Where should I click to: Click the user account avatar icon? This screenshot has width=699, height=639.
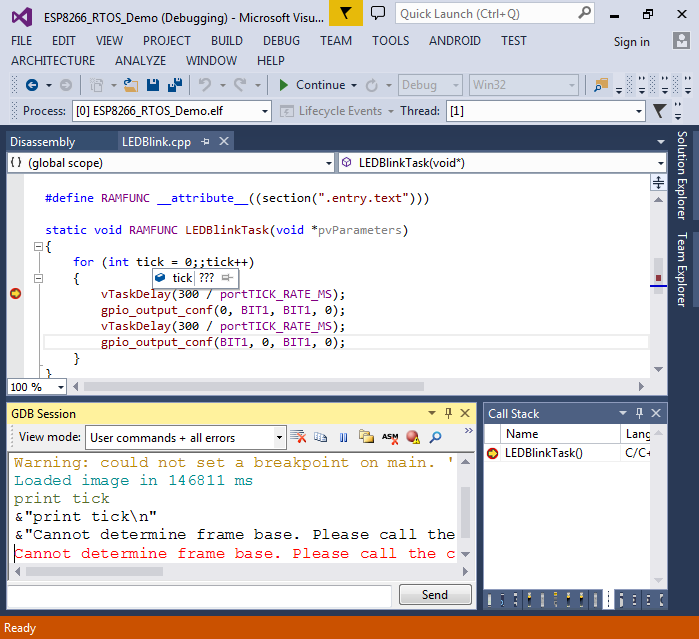[681, 41]
